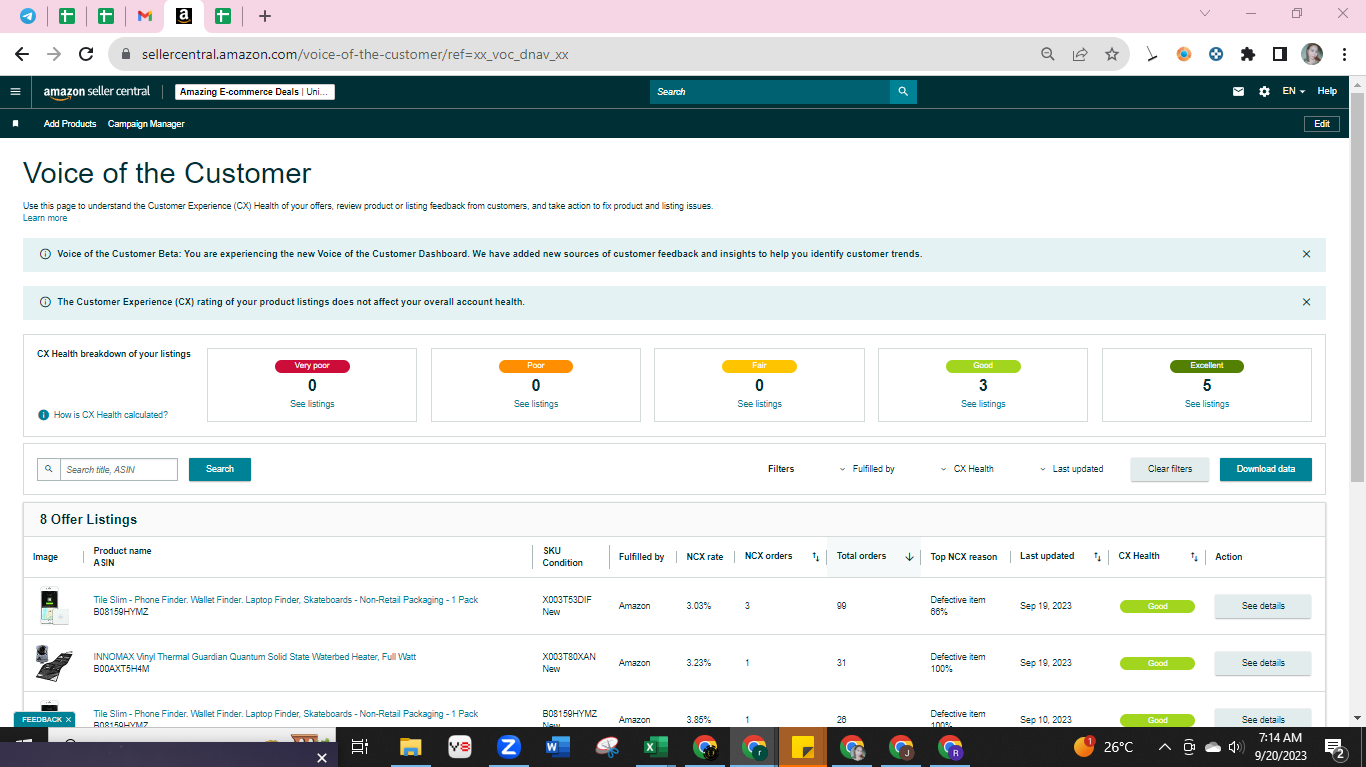Click the magnifier button in top search bar

click(x=903, y=91)
